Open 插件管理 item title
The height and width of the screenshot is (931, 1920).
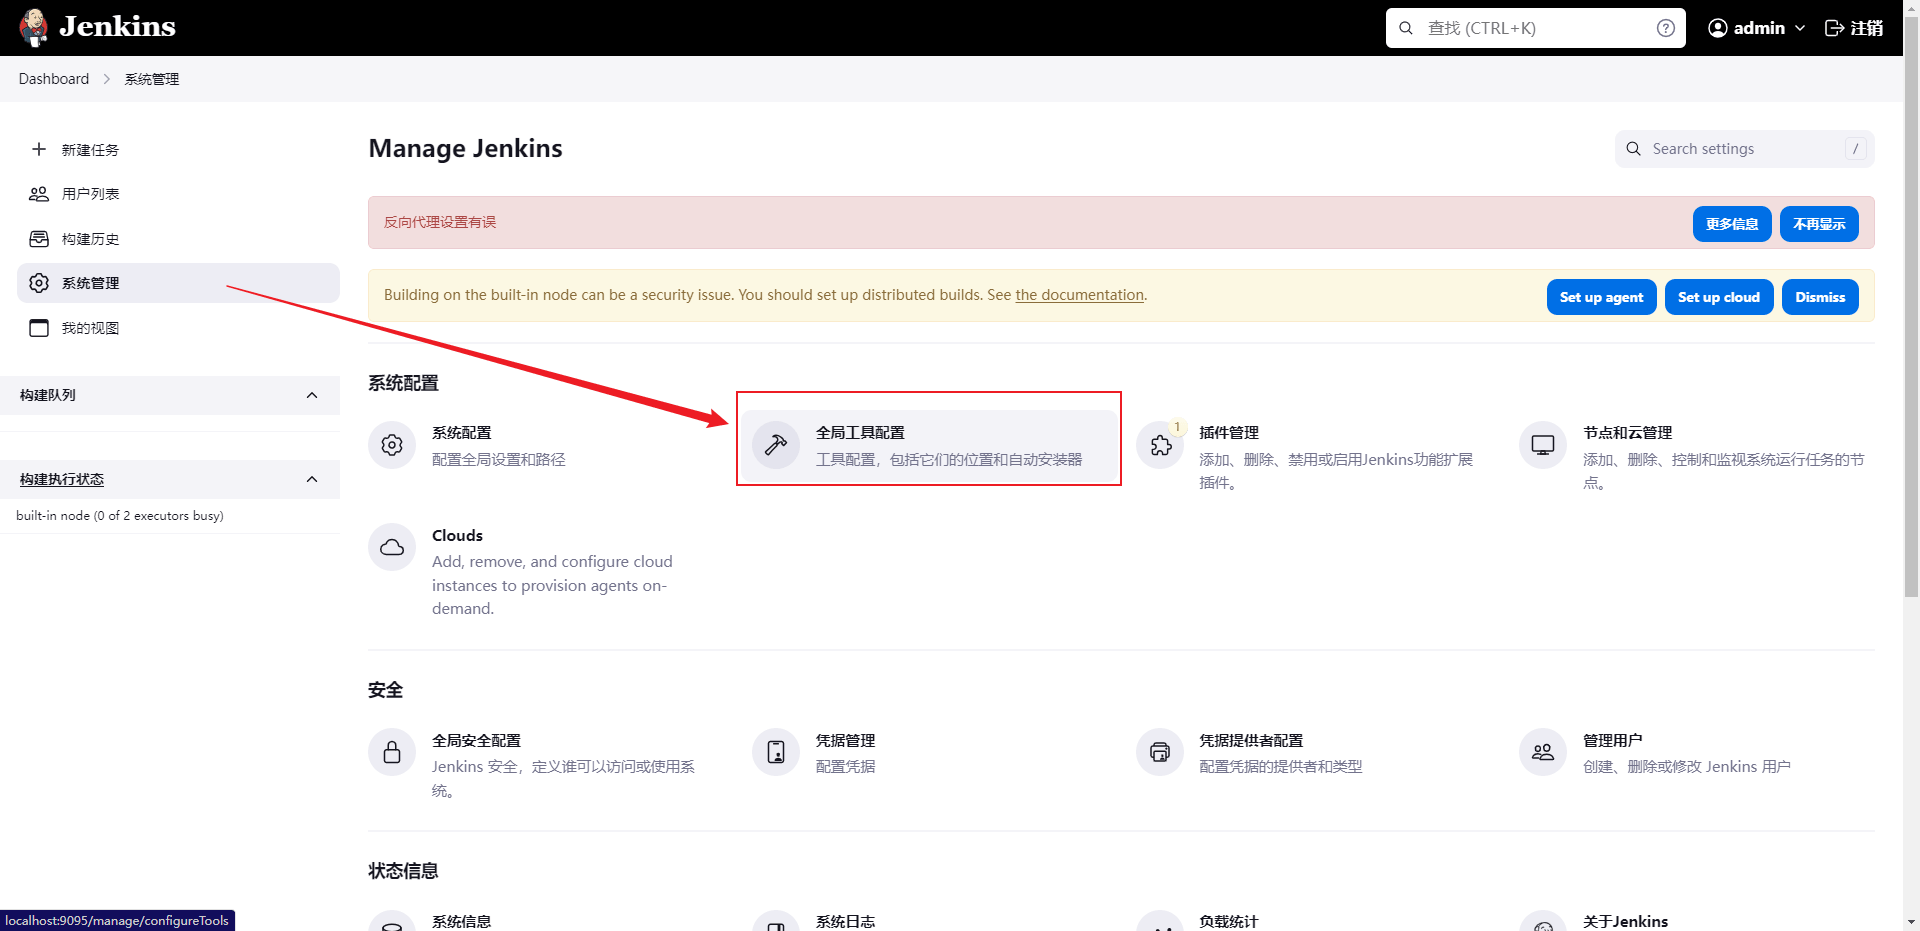pyautogui.click(x=1229, y=433)
